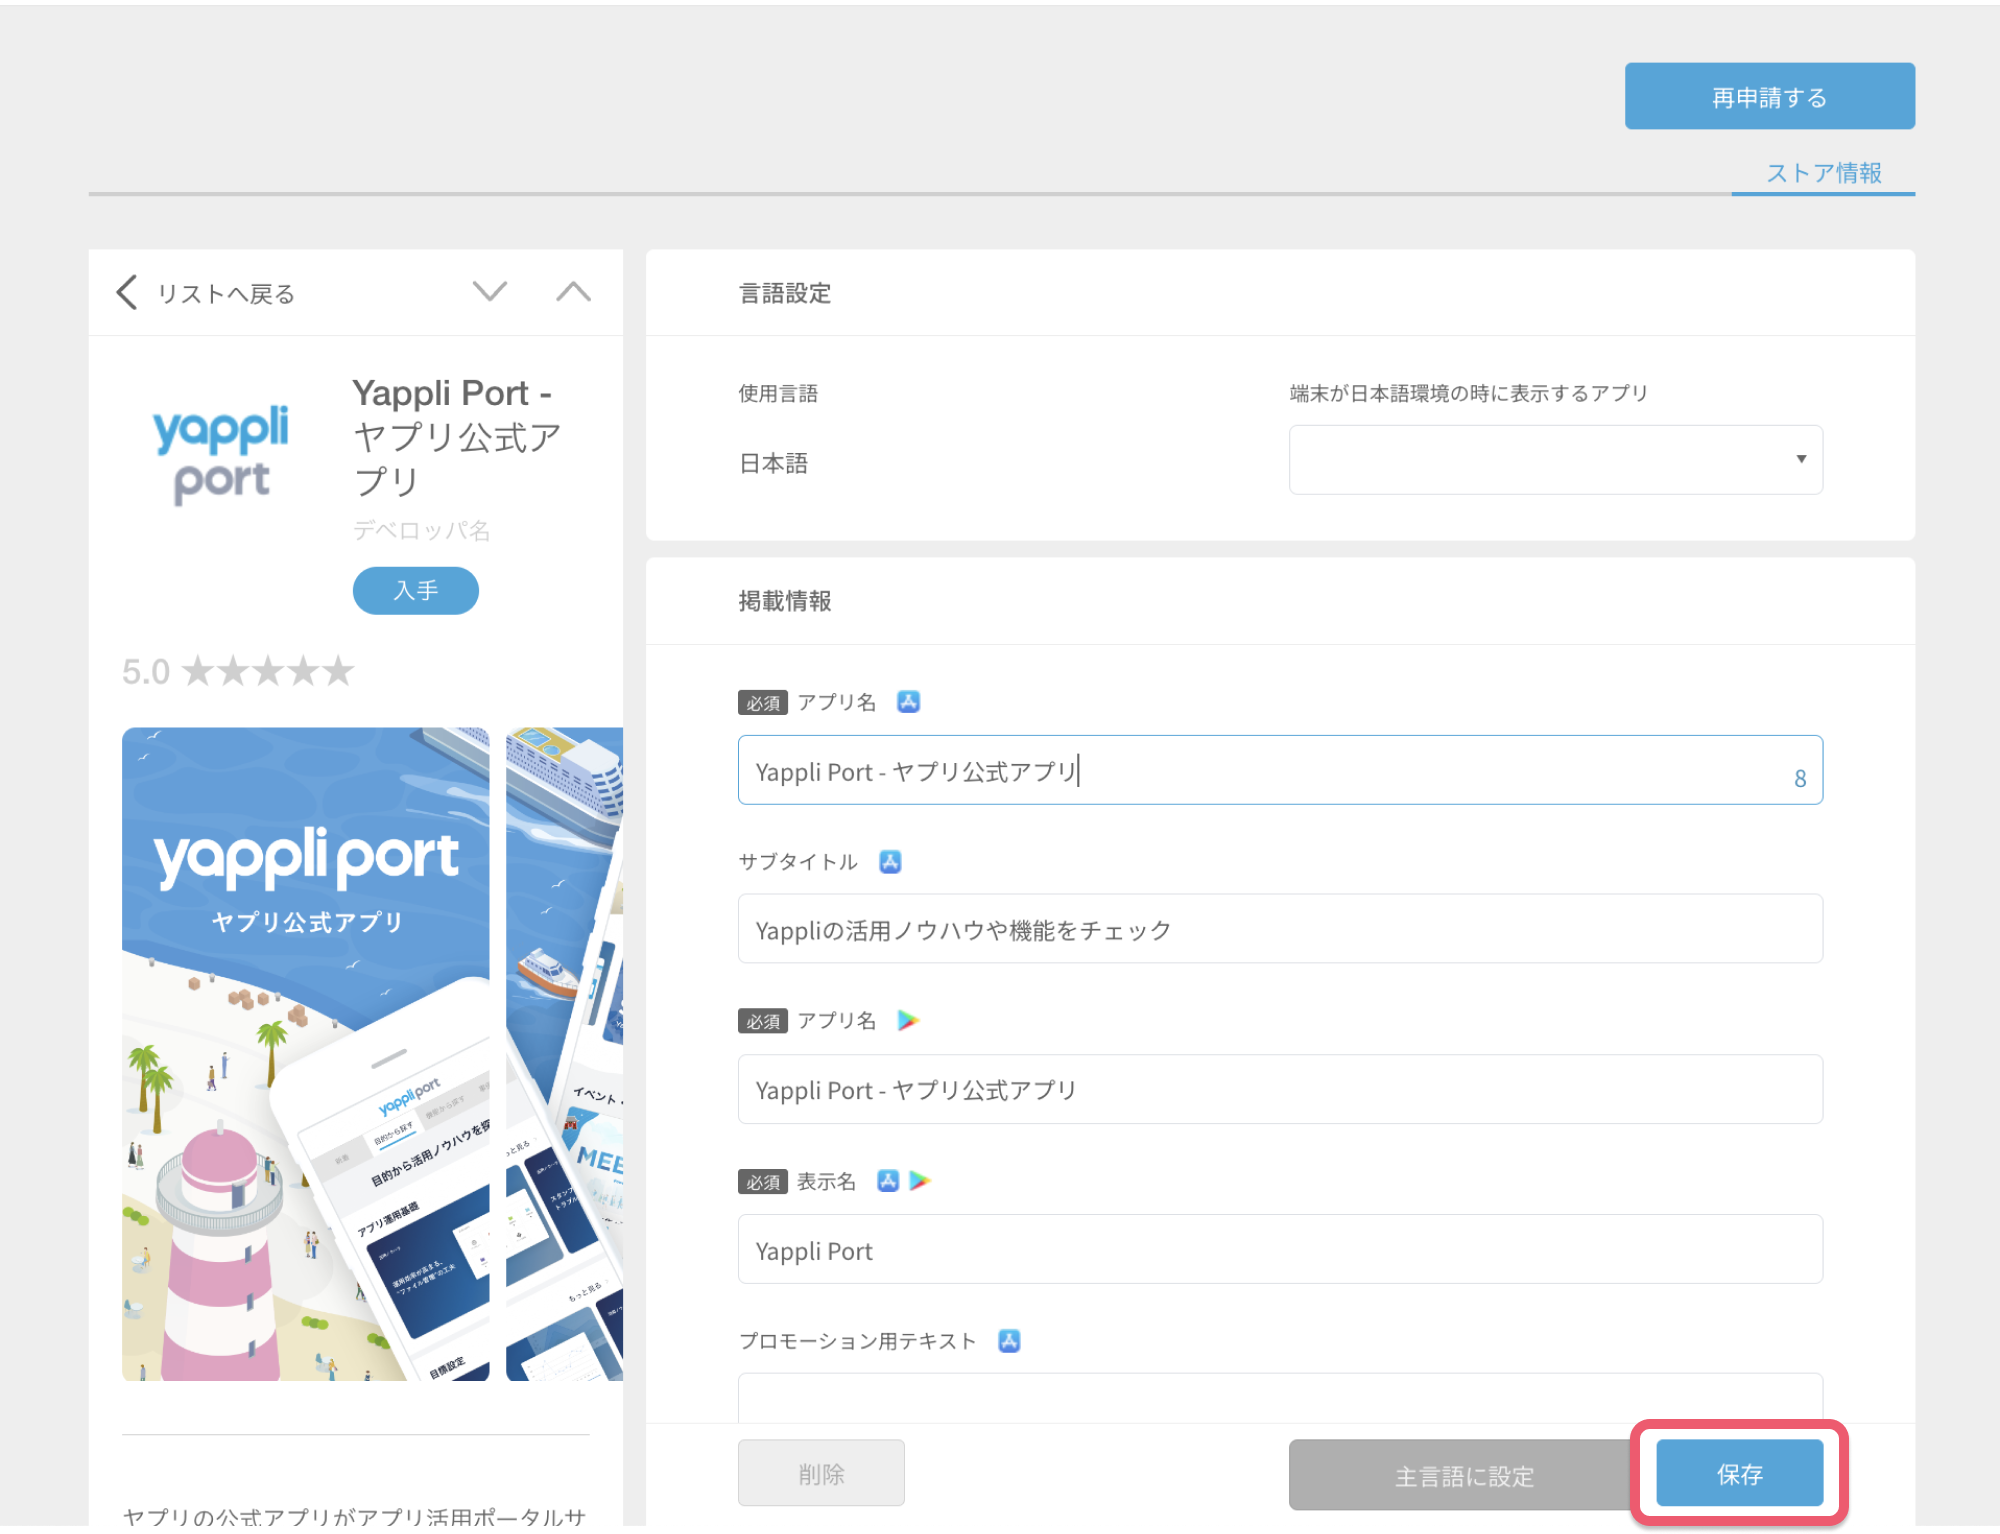Click the preview app title Yappli Port
Viewport: 2000px width, 1534px height.
click(457, 436)
